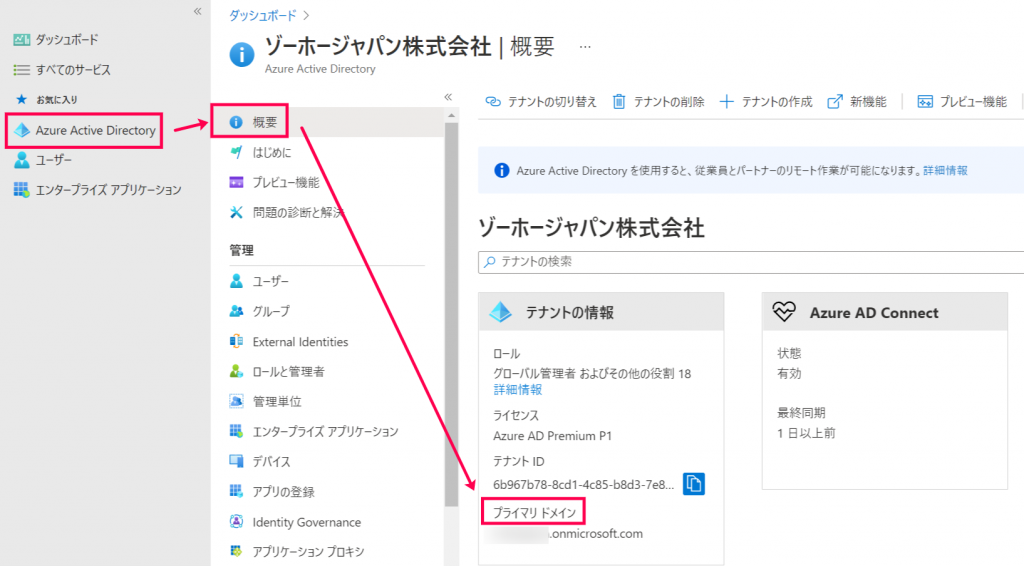Open ユーザー under 管理 section

point(271,281)
